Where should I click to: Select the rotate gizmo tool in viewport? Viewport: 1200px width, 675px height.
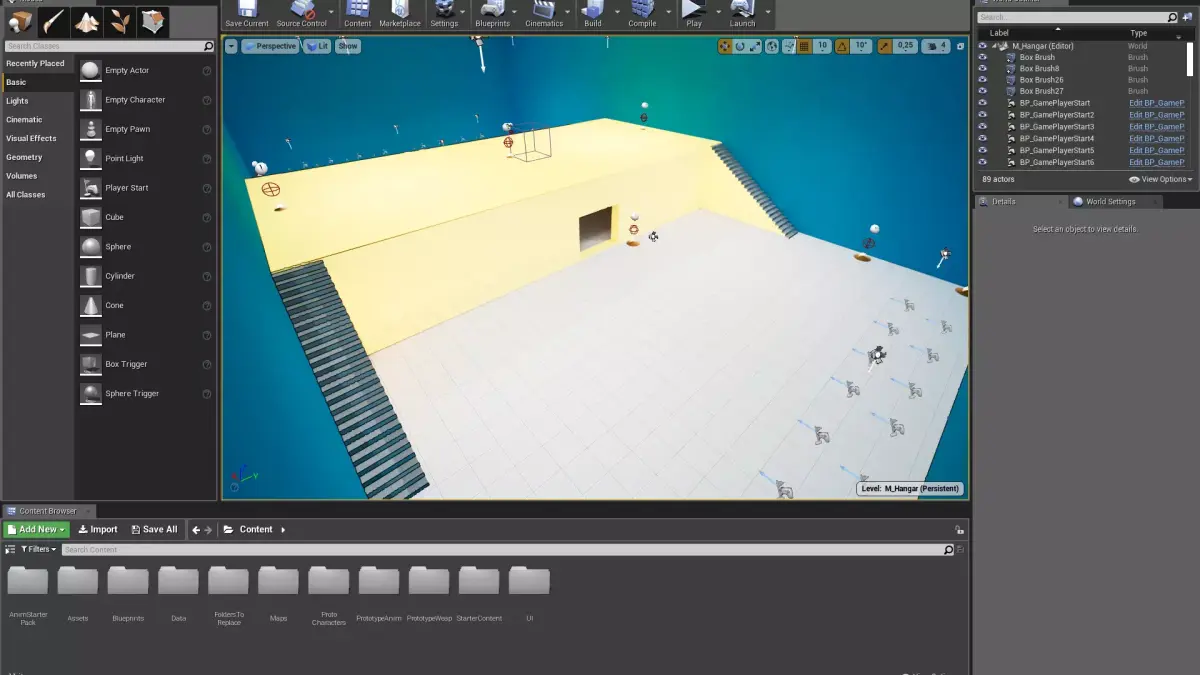740,46
